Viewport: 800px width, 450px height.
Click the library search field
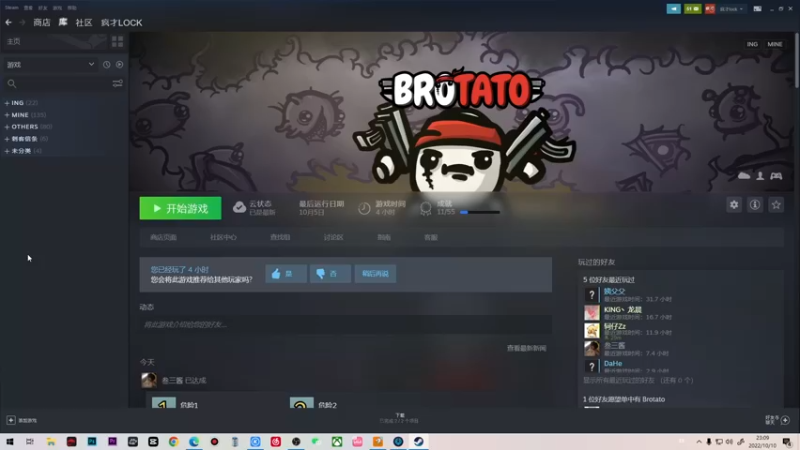(x=59, y=83)
